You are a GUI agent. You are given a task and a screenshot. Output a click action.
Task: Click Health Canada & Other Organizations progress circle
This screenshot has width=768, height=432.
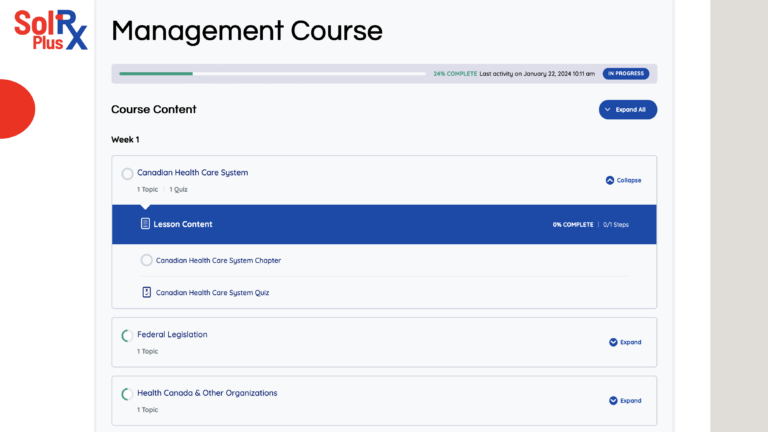[x=127, y=394]
